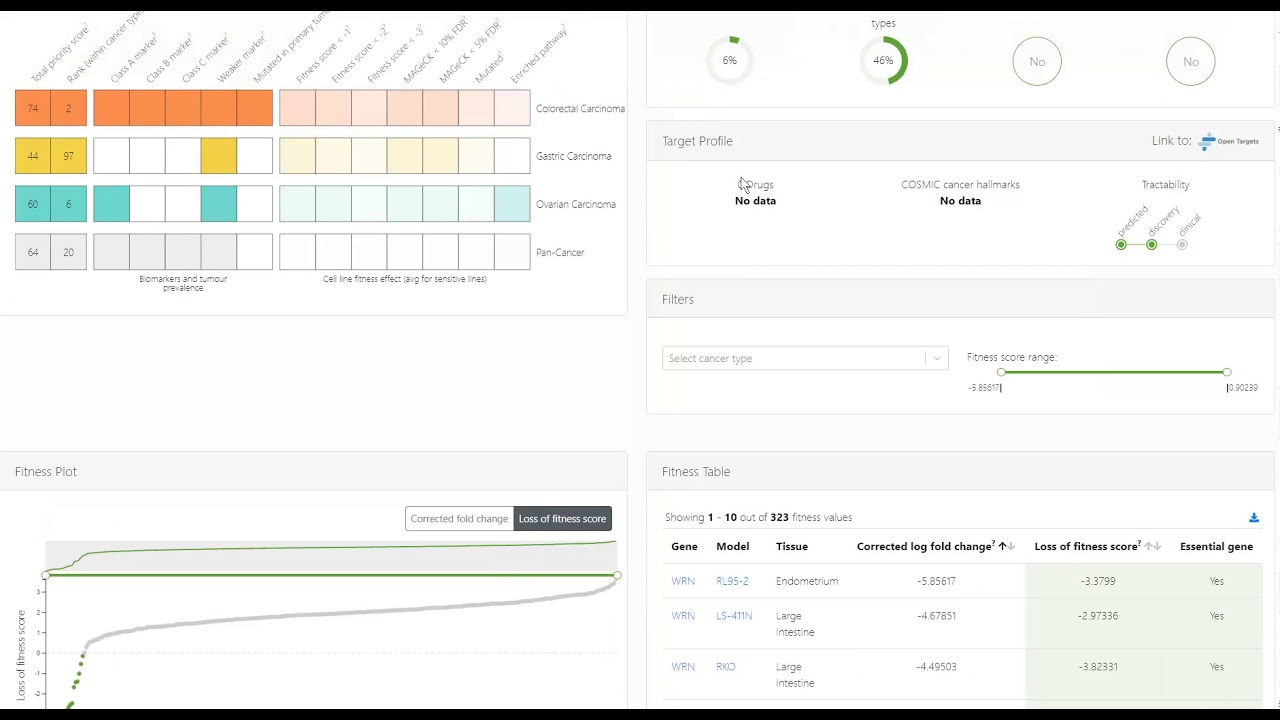Sort by Corrected log fold change arrows
1280x720 pixels.
(1007, 547)
